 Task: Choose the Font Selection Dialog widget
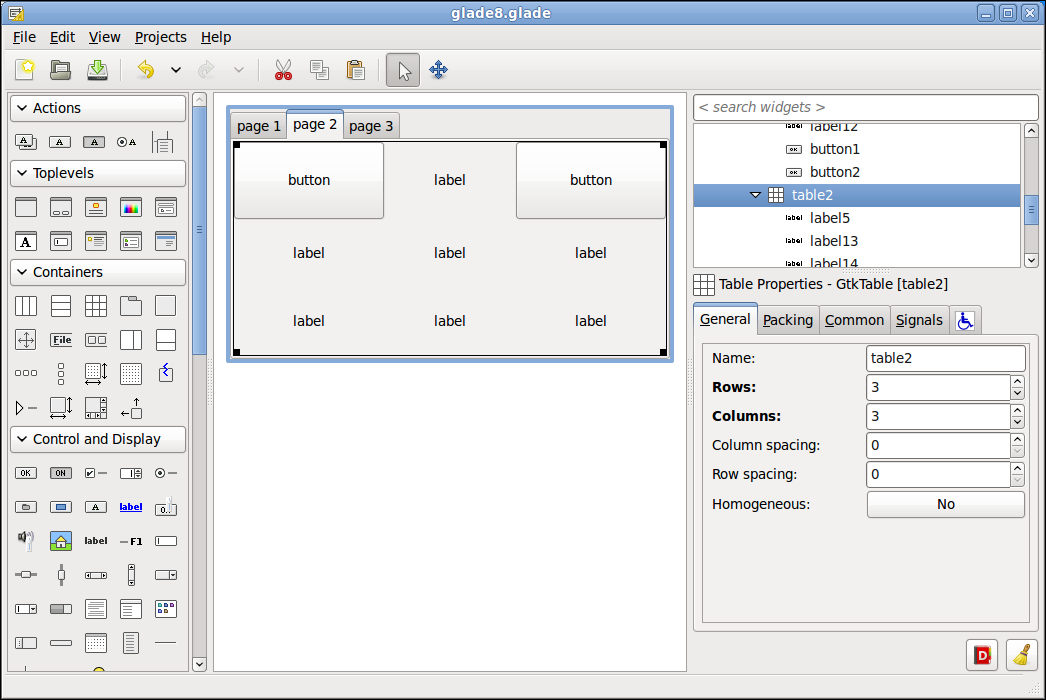tap(26, 241)
